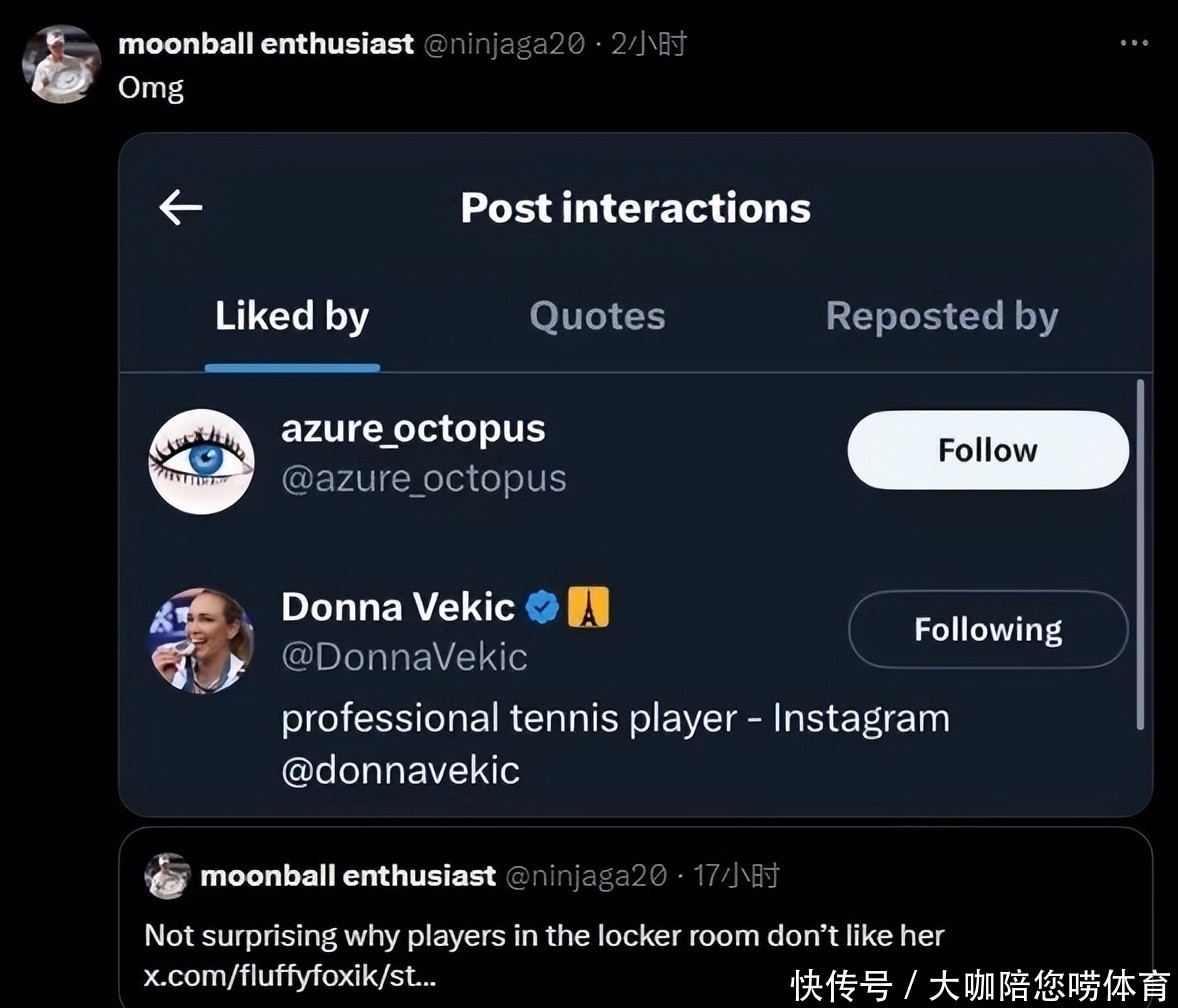Click the quoted post text about locker room
This screenshot has width=1178, height=1008.
pos(544,936)
